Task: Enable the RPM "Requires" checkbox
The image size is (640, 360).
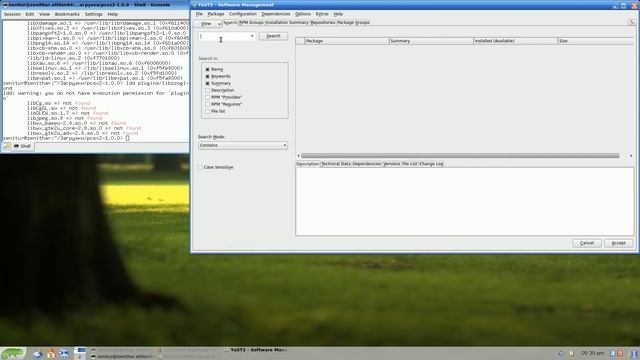Action: [x=207, y=104]
